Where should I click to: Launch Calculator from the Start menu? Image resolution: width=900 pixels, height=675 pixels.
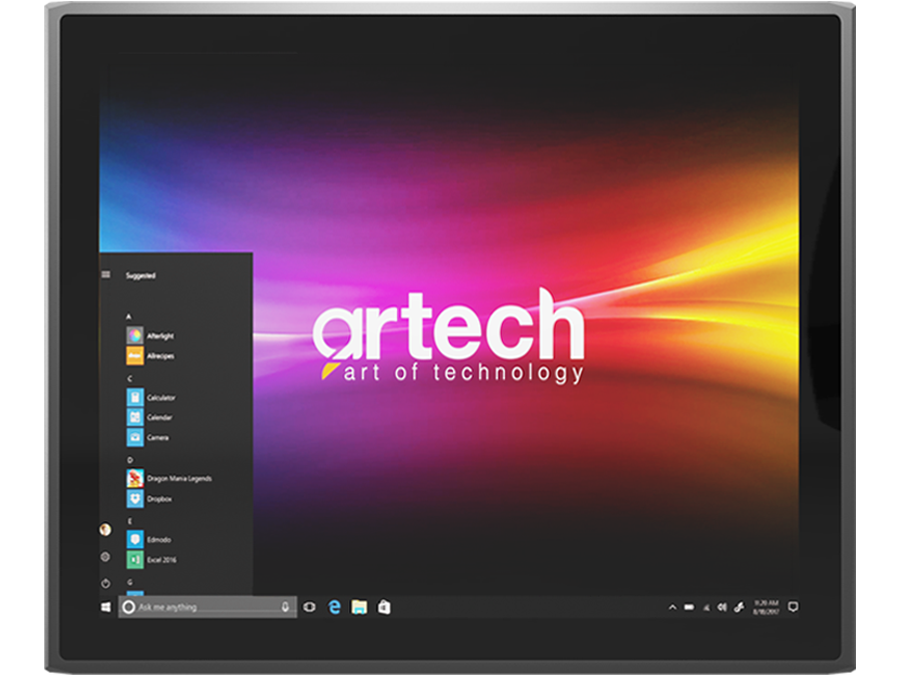tap(160, 397)
